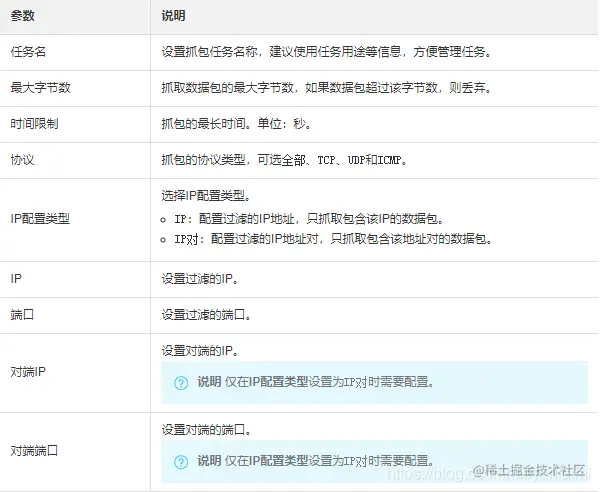The width and height of the screenshot is (600, 492).
Task: Click the text 选择IP配置类型。
Action: tap(206, 196)
